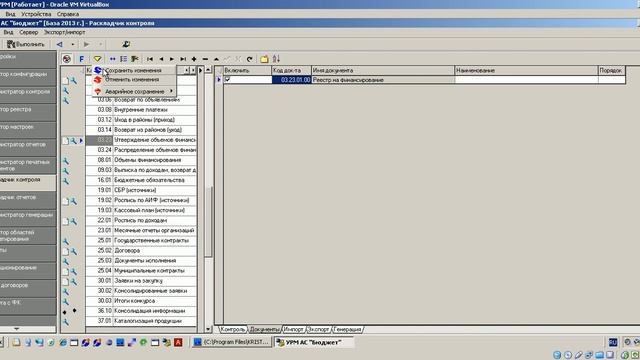The height and width of the screenshot is (360, 640).
Task: Open the C:\Program Files\KRIST taskbar button
Action: pyautogui.click(x=231, y=342)
